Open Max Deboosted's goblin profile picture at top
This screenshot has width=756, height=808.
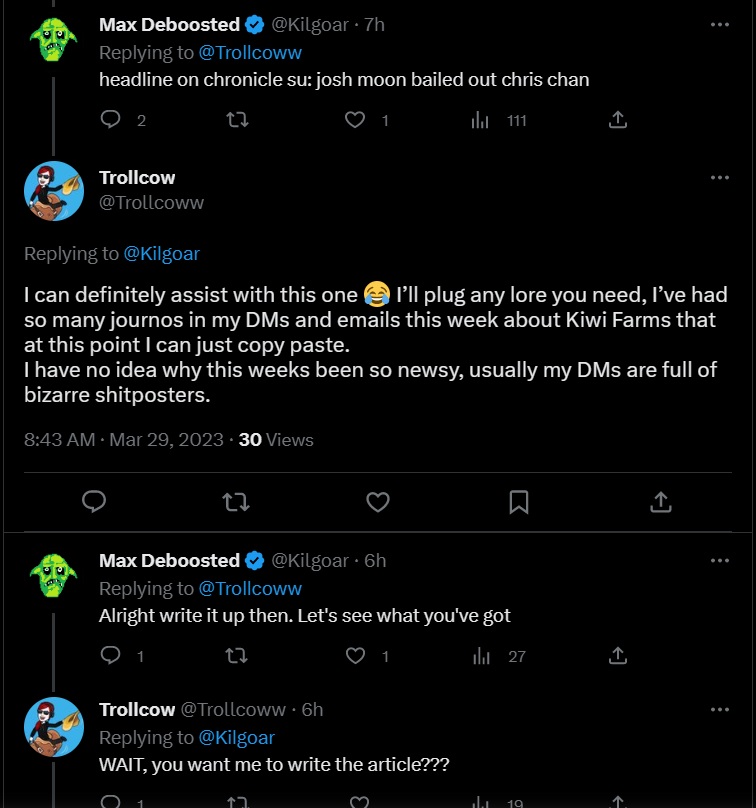54,38
